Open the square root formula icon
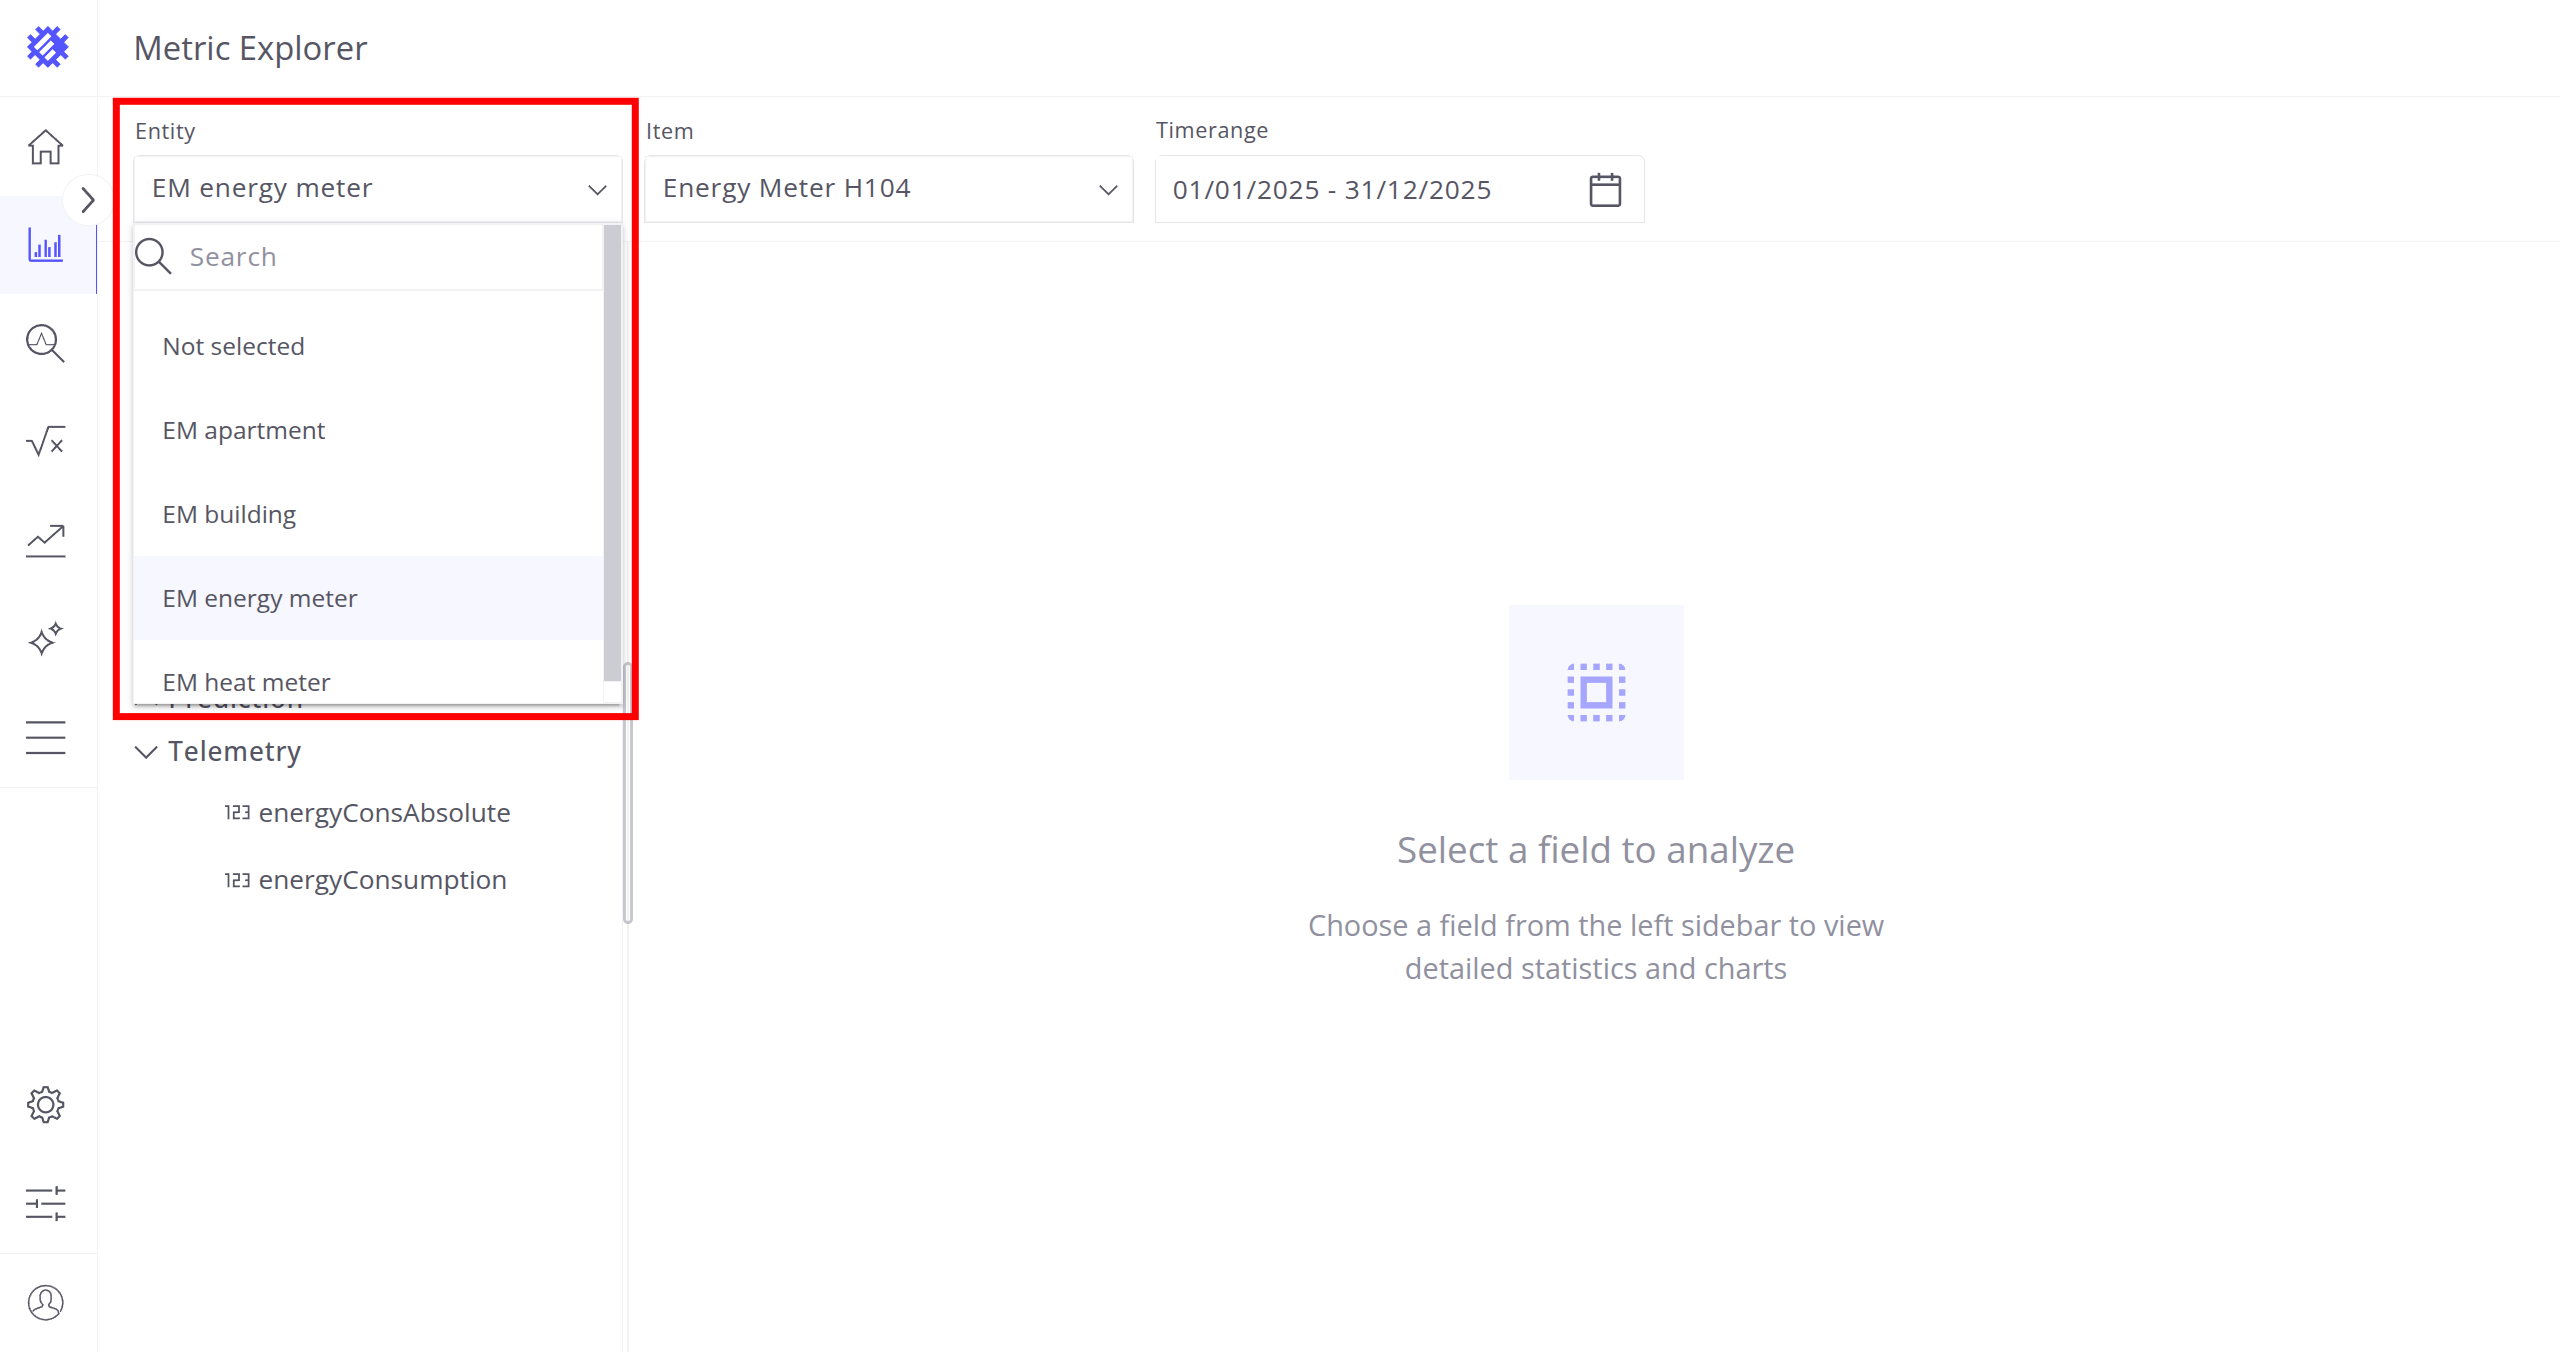 (x=46, y=441)
